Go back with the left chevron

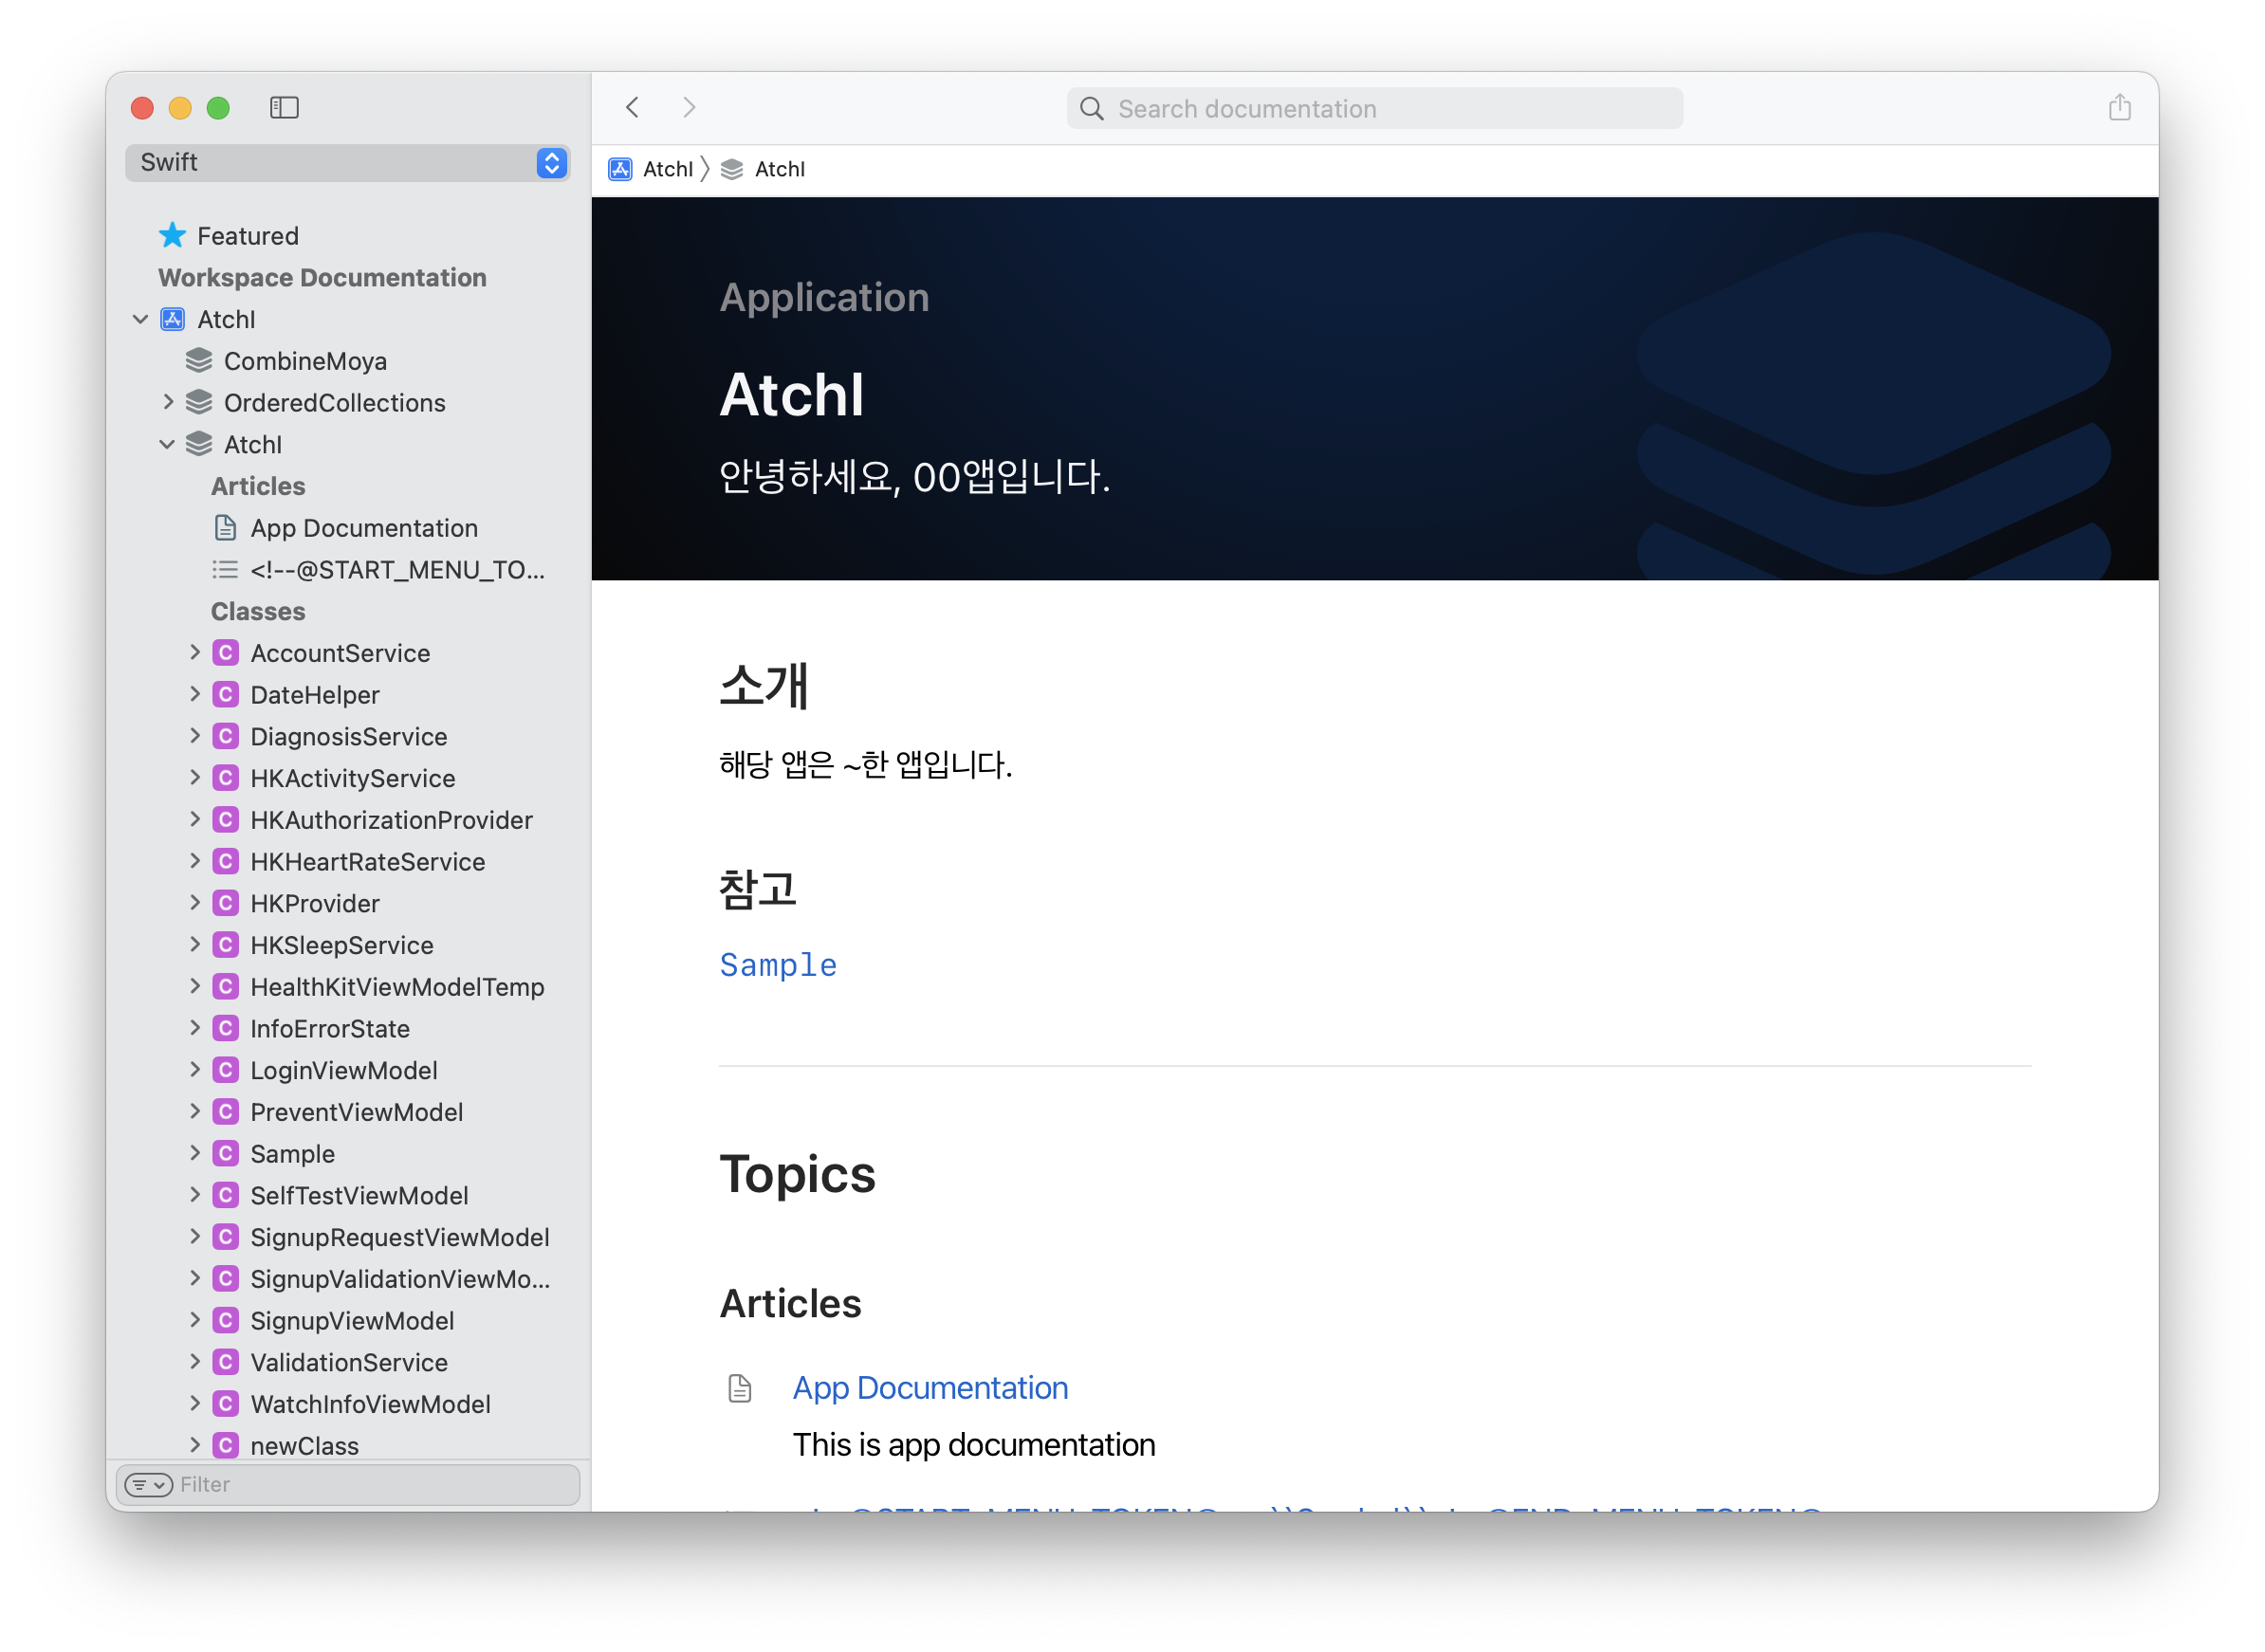(632, 107)
